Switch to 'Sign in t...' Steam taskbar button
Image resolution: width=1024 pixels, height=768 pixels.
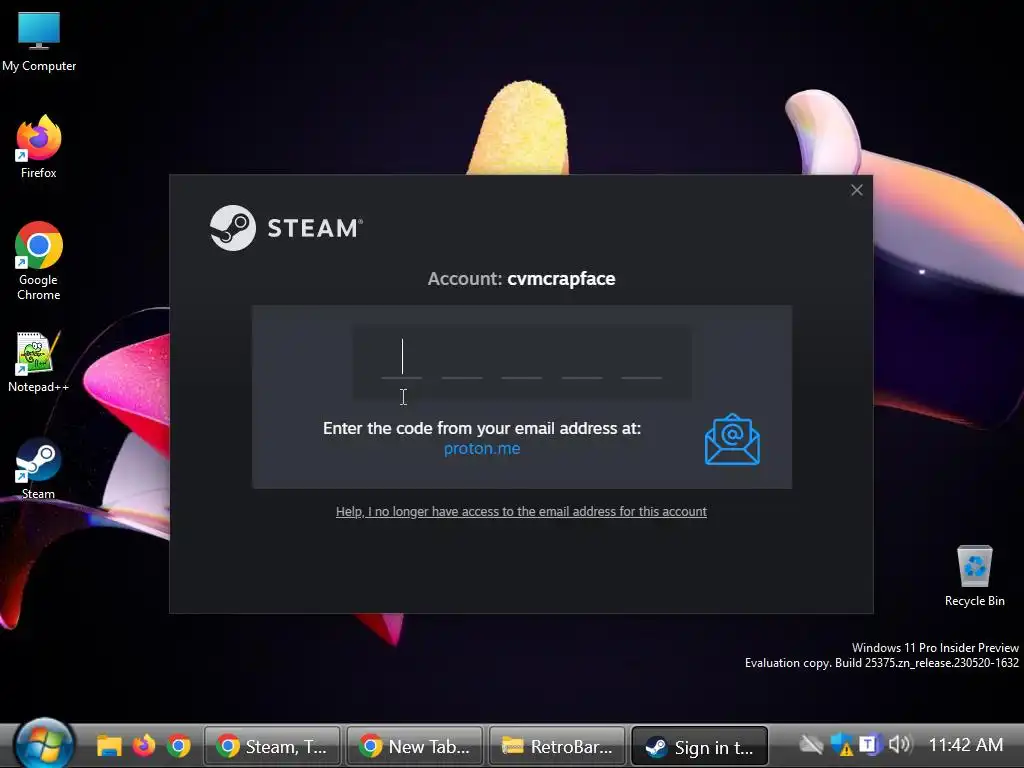[x=699, y=746]
